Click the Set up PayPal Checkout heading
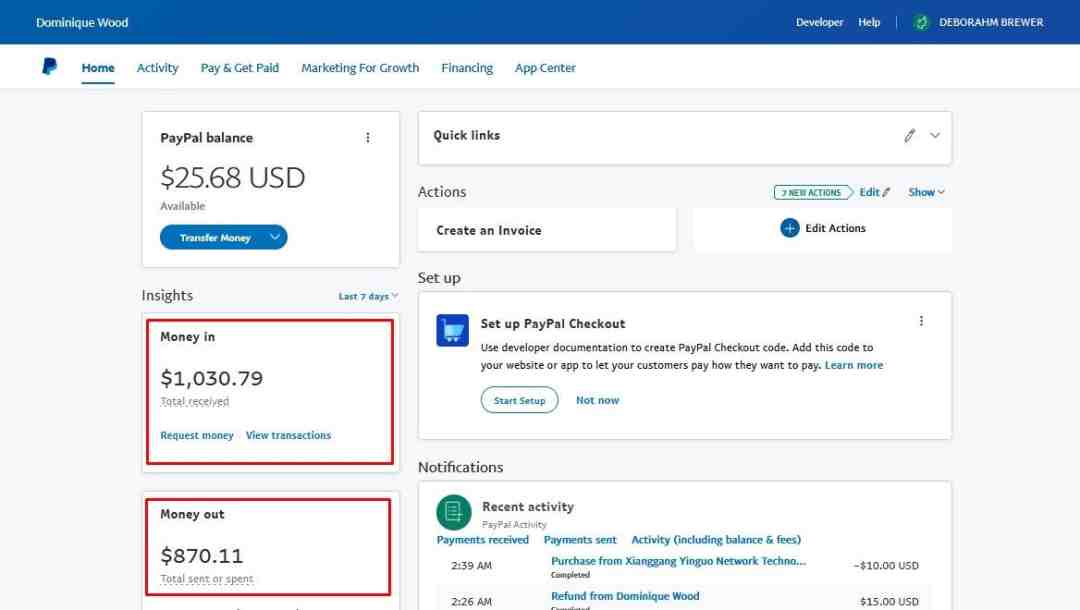The image size is (1080, 610). [x=553, y=324]
